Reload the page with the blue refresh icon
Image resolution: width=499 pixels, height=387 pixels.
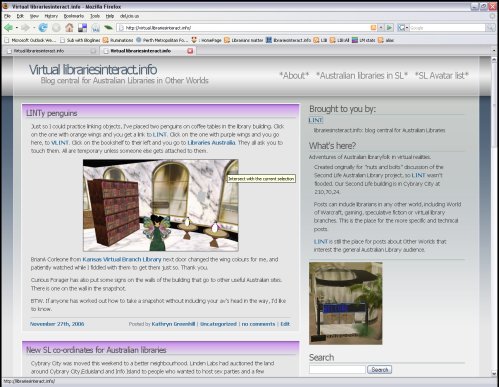click(x=43, y=28)
